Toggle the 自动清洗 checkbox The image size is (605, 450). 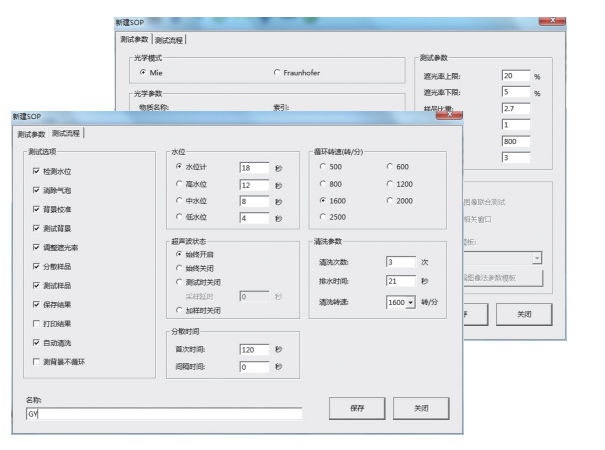(36, 342)
